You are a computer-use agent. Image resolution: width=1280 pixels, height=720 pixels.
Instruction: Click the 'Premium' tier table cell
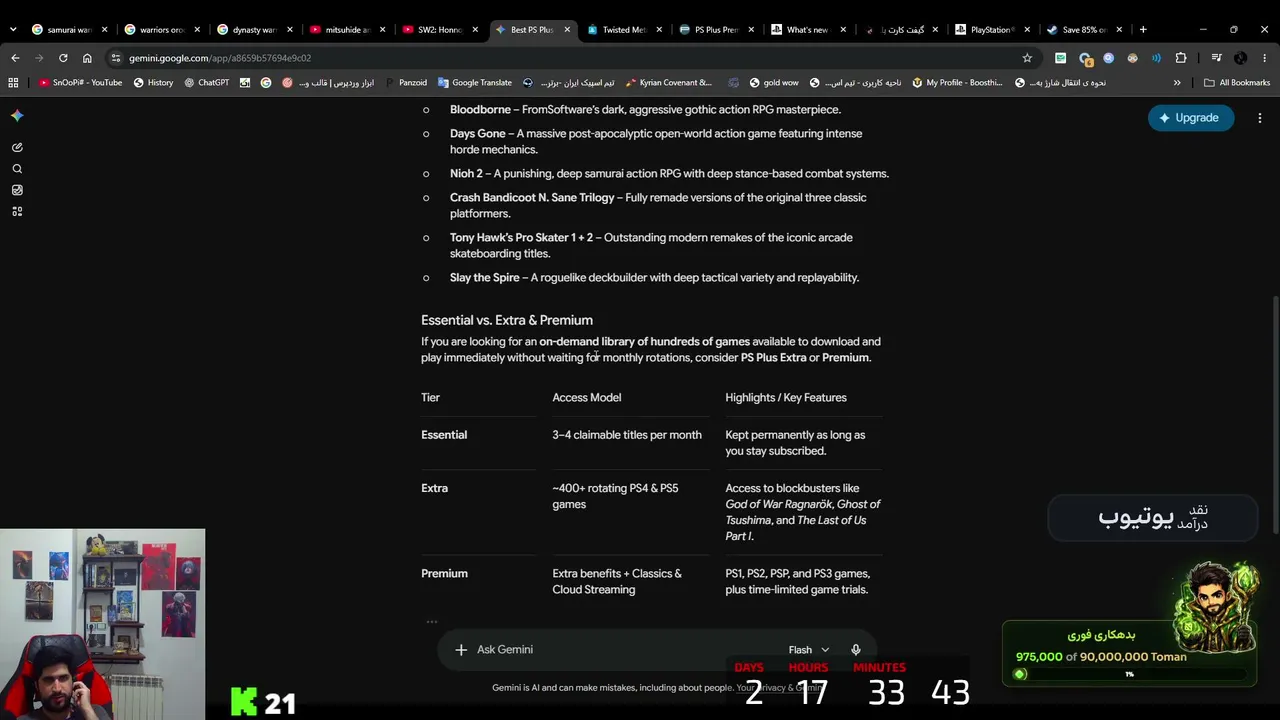point(444,574)
